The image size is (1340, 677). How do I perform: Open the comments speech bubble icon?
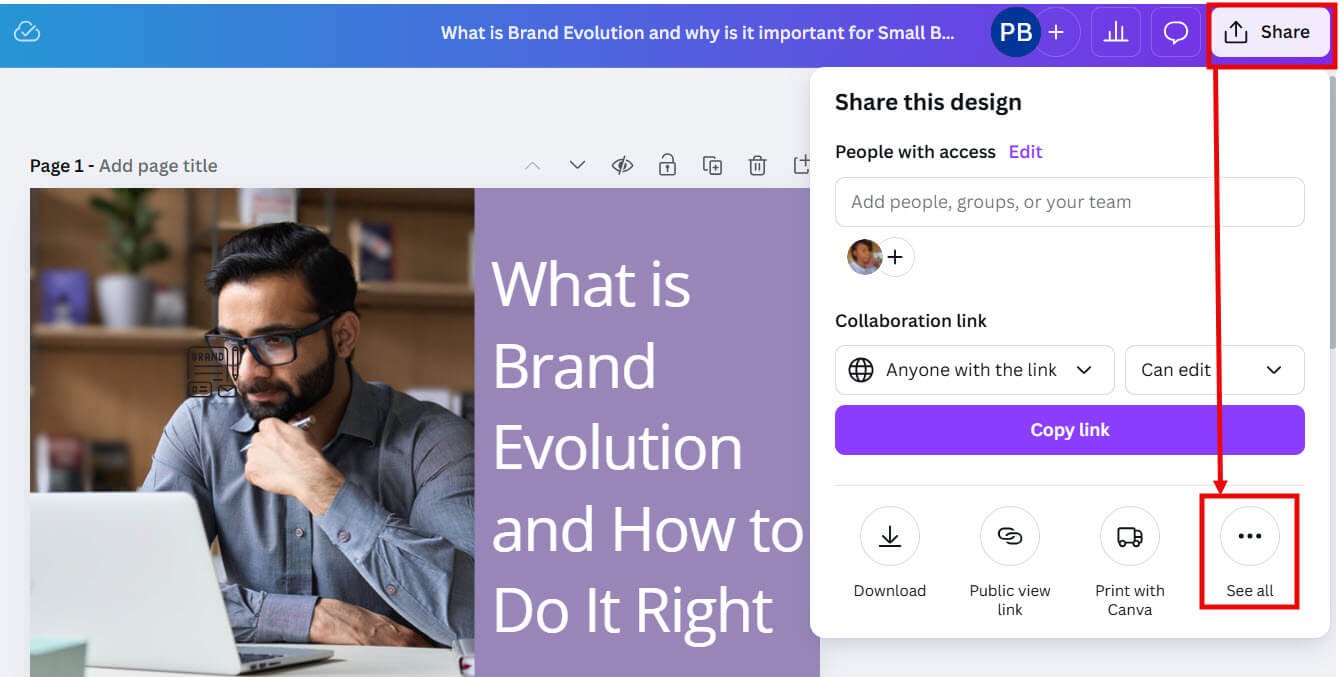tap(1176, 33)
